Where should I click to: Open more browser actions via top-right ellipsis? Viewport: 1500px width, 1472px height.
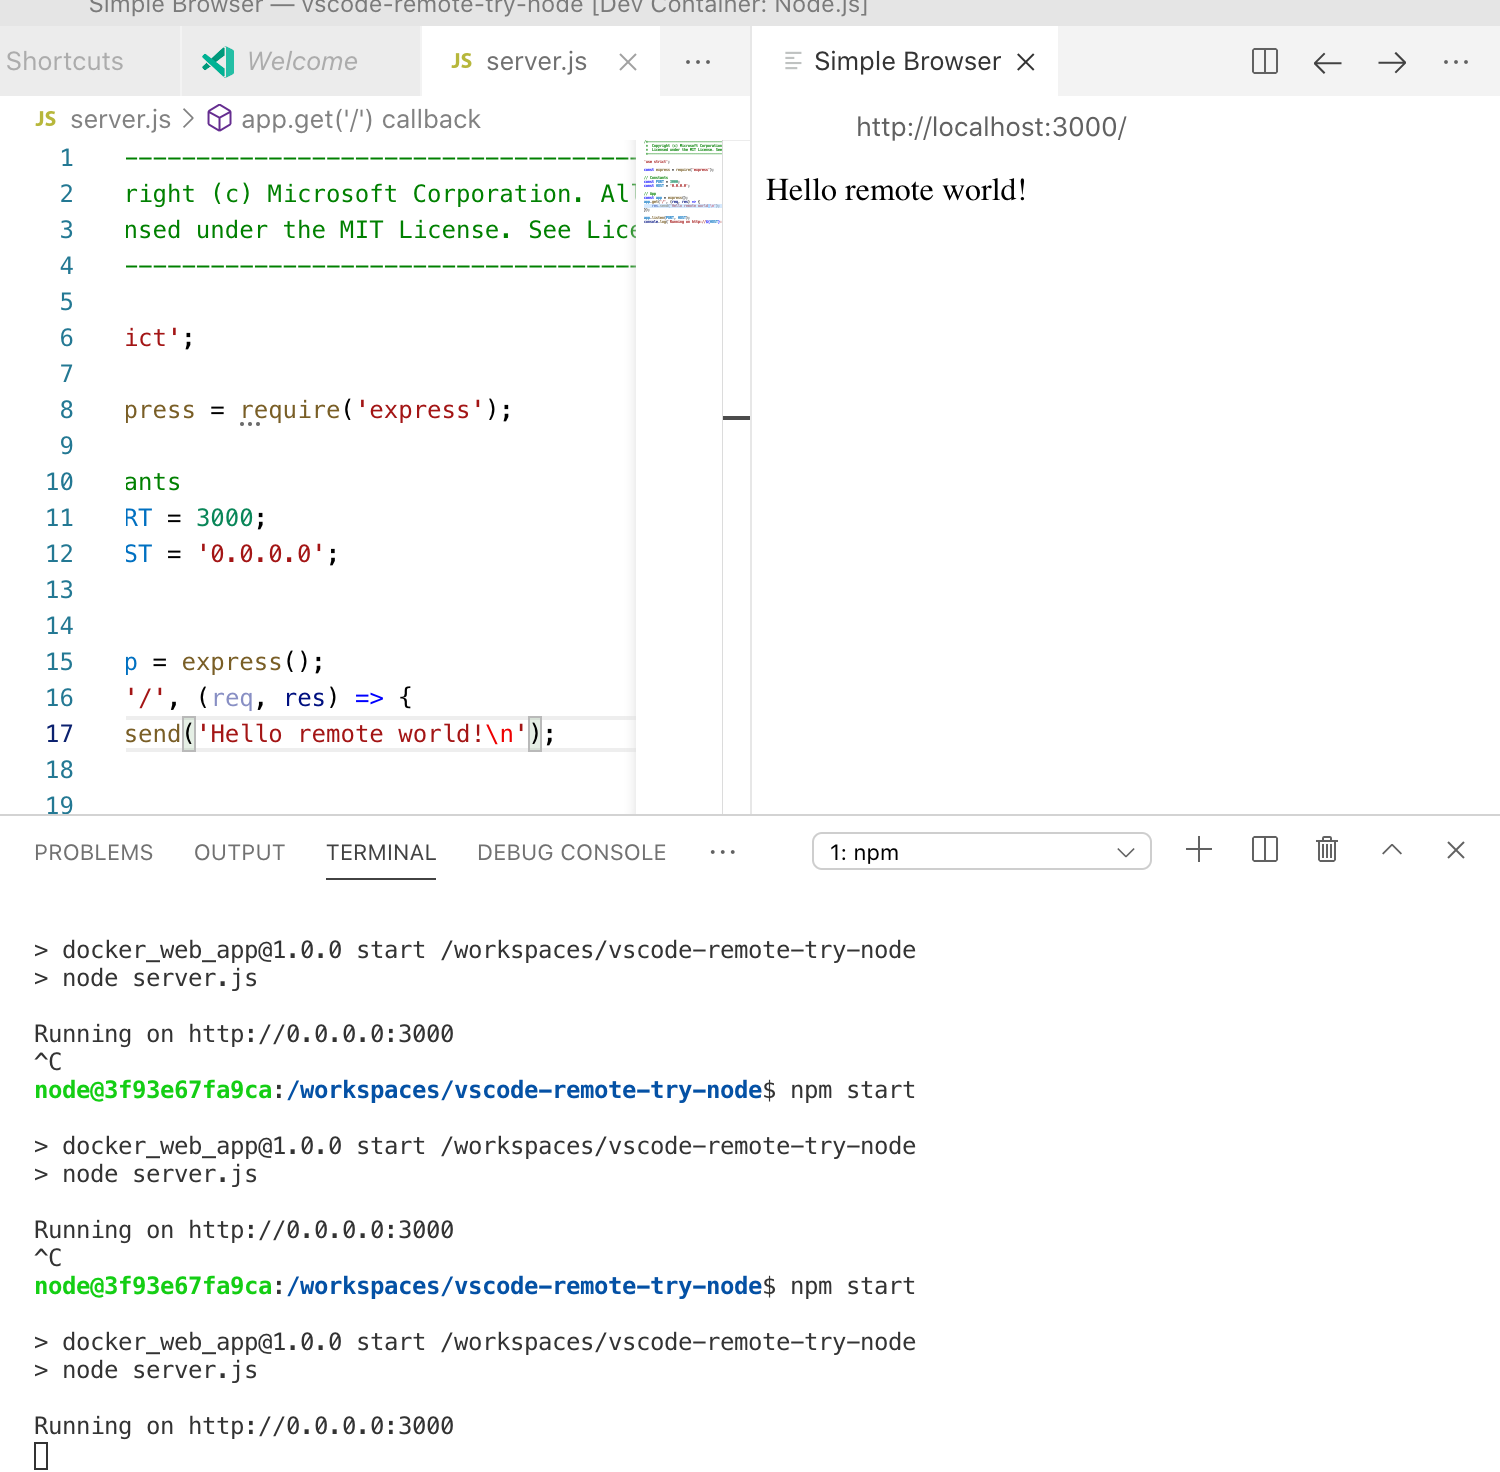1455,62
